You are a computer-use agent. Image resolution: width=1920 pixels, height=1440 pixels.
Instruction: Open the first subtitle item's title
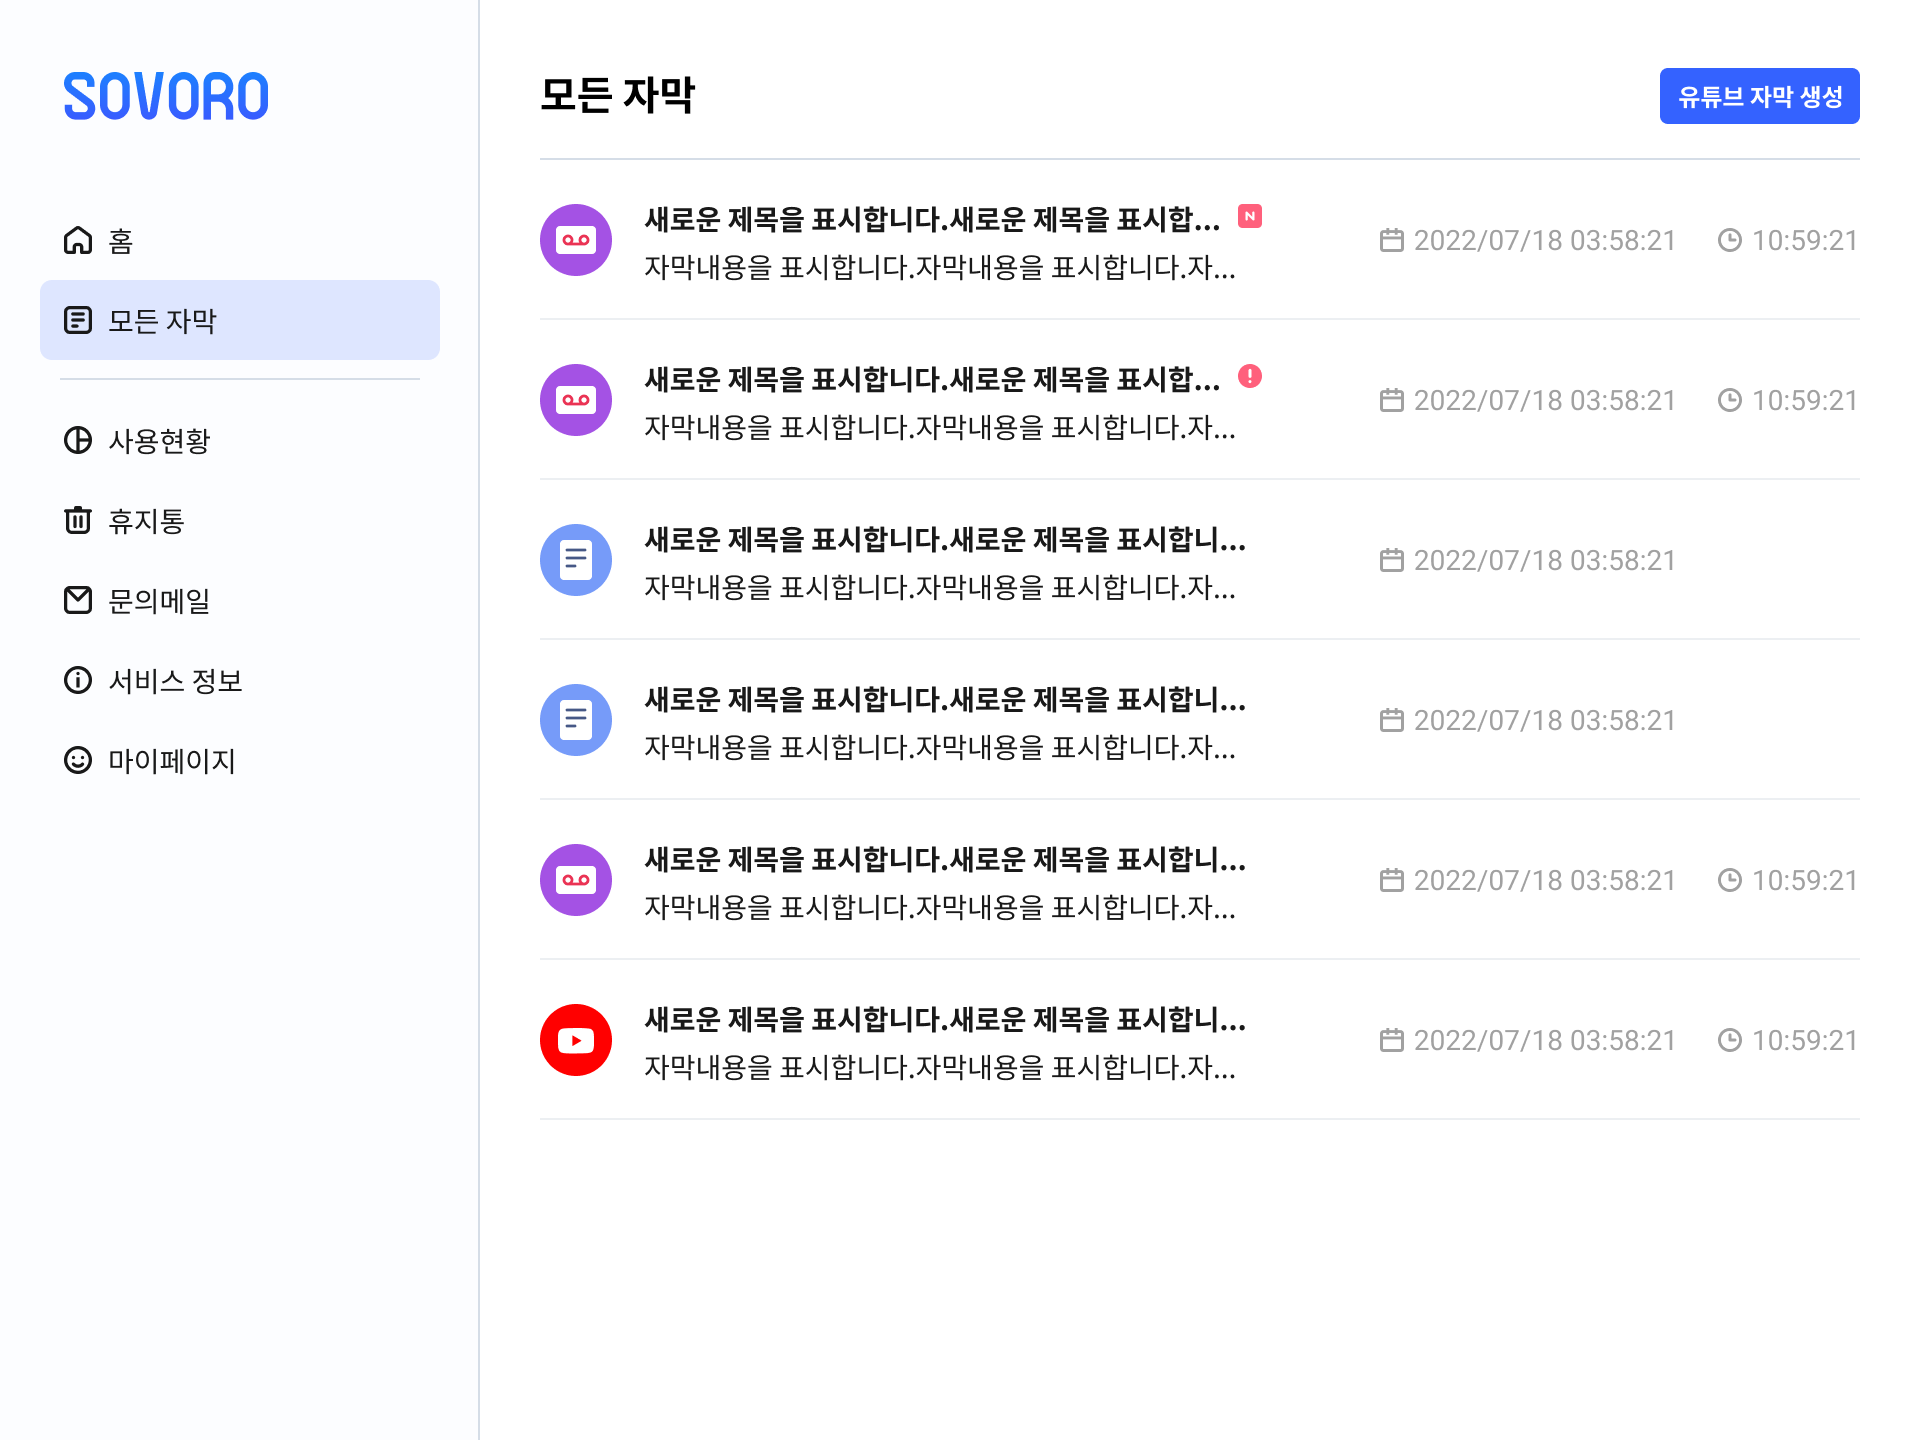[x=932, y=219]
